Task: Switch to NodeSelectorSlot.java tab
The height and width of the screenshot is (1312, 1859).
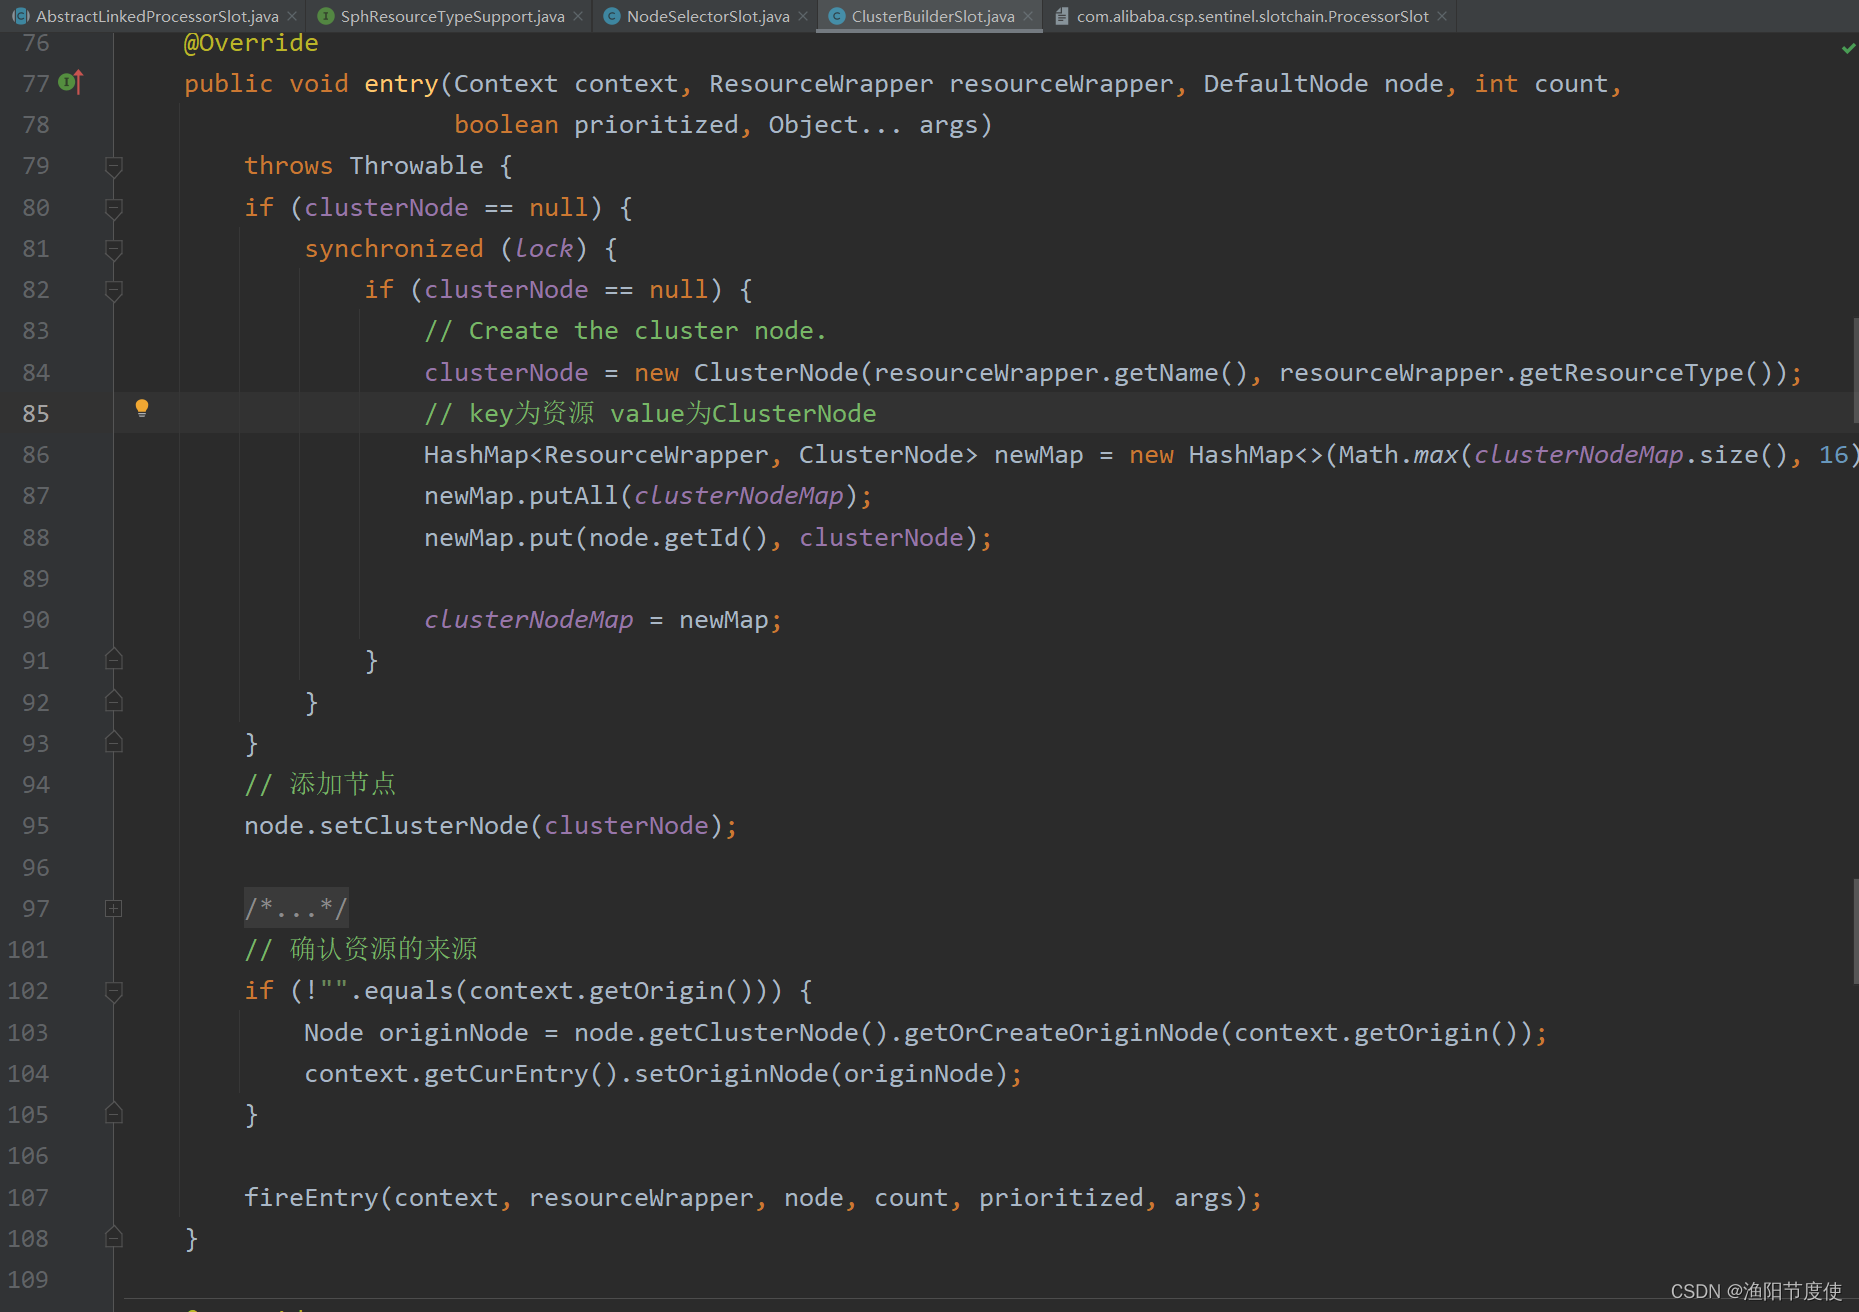Action: [x=708, y=16]
